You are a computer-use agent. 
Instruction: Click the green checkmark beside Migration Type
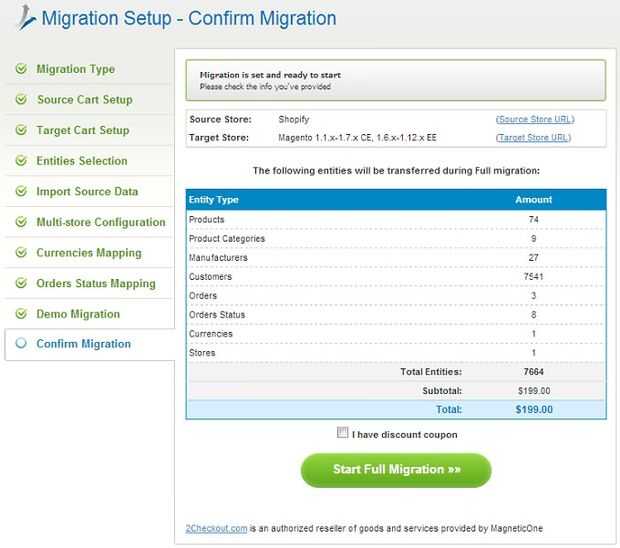(20, 69)
